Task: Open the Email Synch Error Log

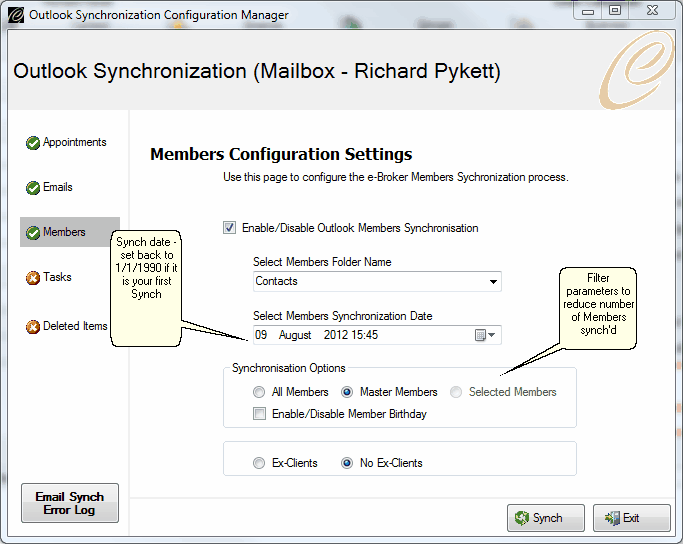Action: [x=70, y=503]
